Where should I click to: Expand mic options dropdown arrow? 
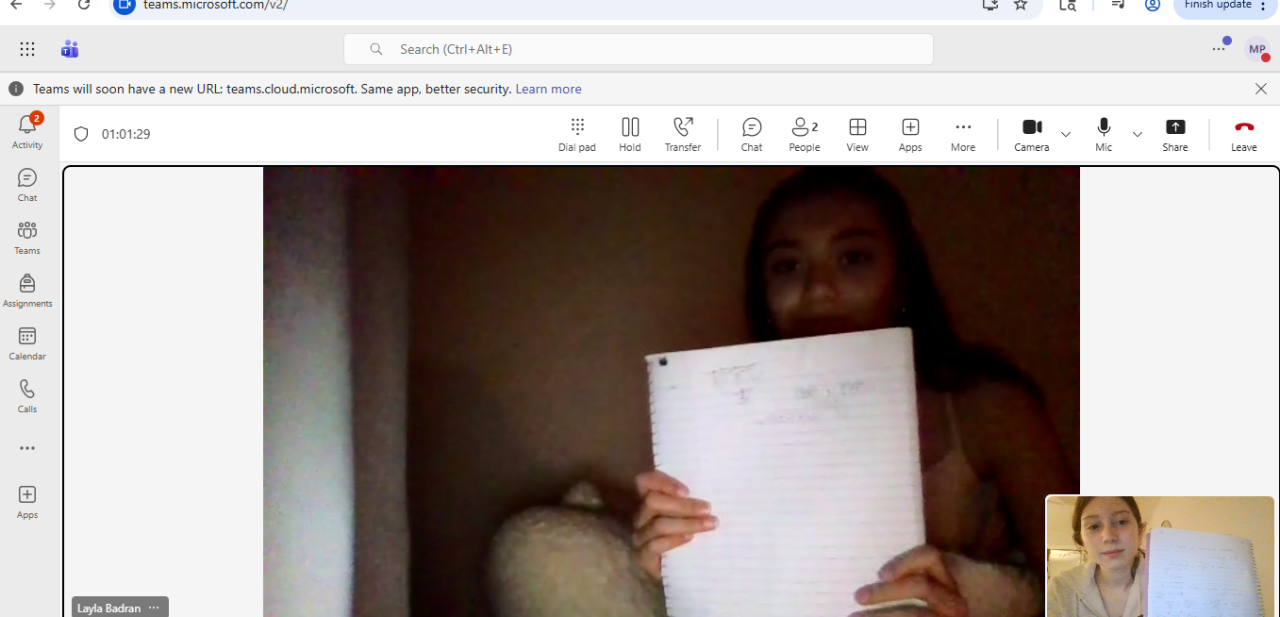click(x=1137, y=134)
